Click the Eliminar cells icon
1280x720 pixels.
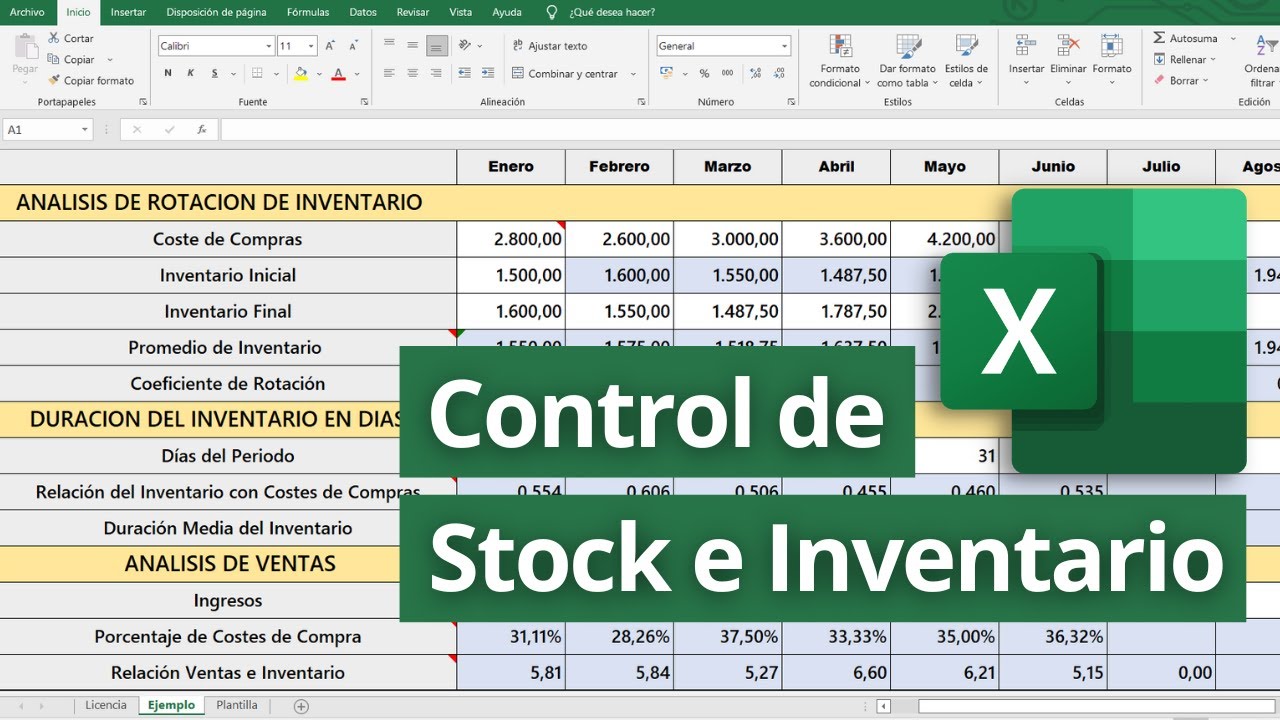[x=1068, y=46]
